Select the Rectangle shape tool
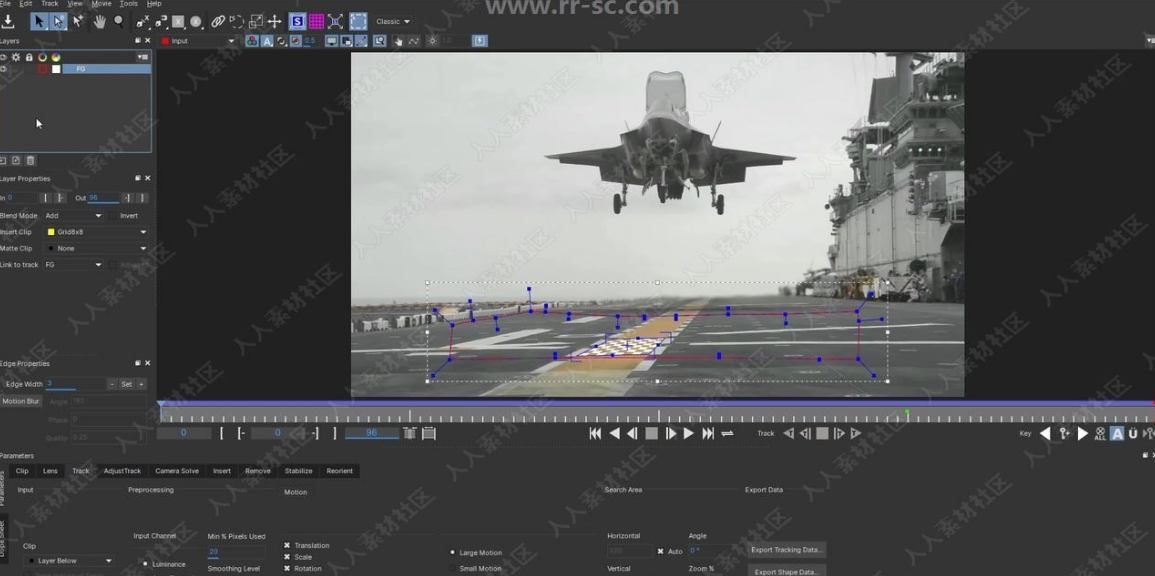The image size is (1155, 576). 178,21
